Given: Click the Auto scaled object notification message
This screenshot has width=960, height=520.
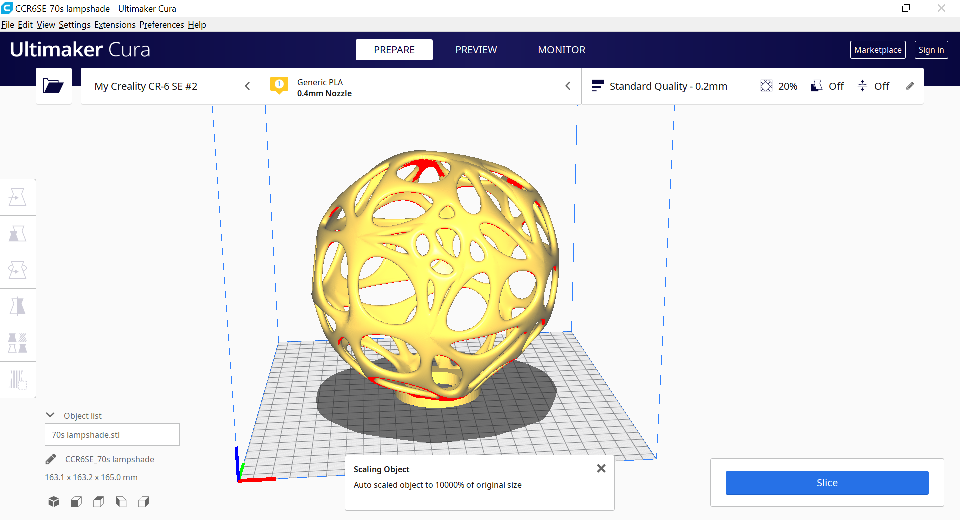Looking at the screenshot, I should pyautogui.click(x=437, y=485).
